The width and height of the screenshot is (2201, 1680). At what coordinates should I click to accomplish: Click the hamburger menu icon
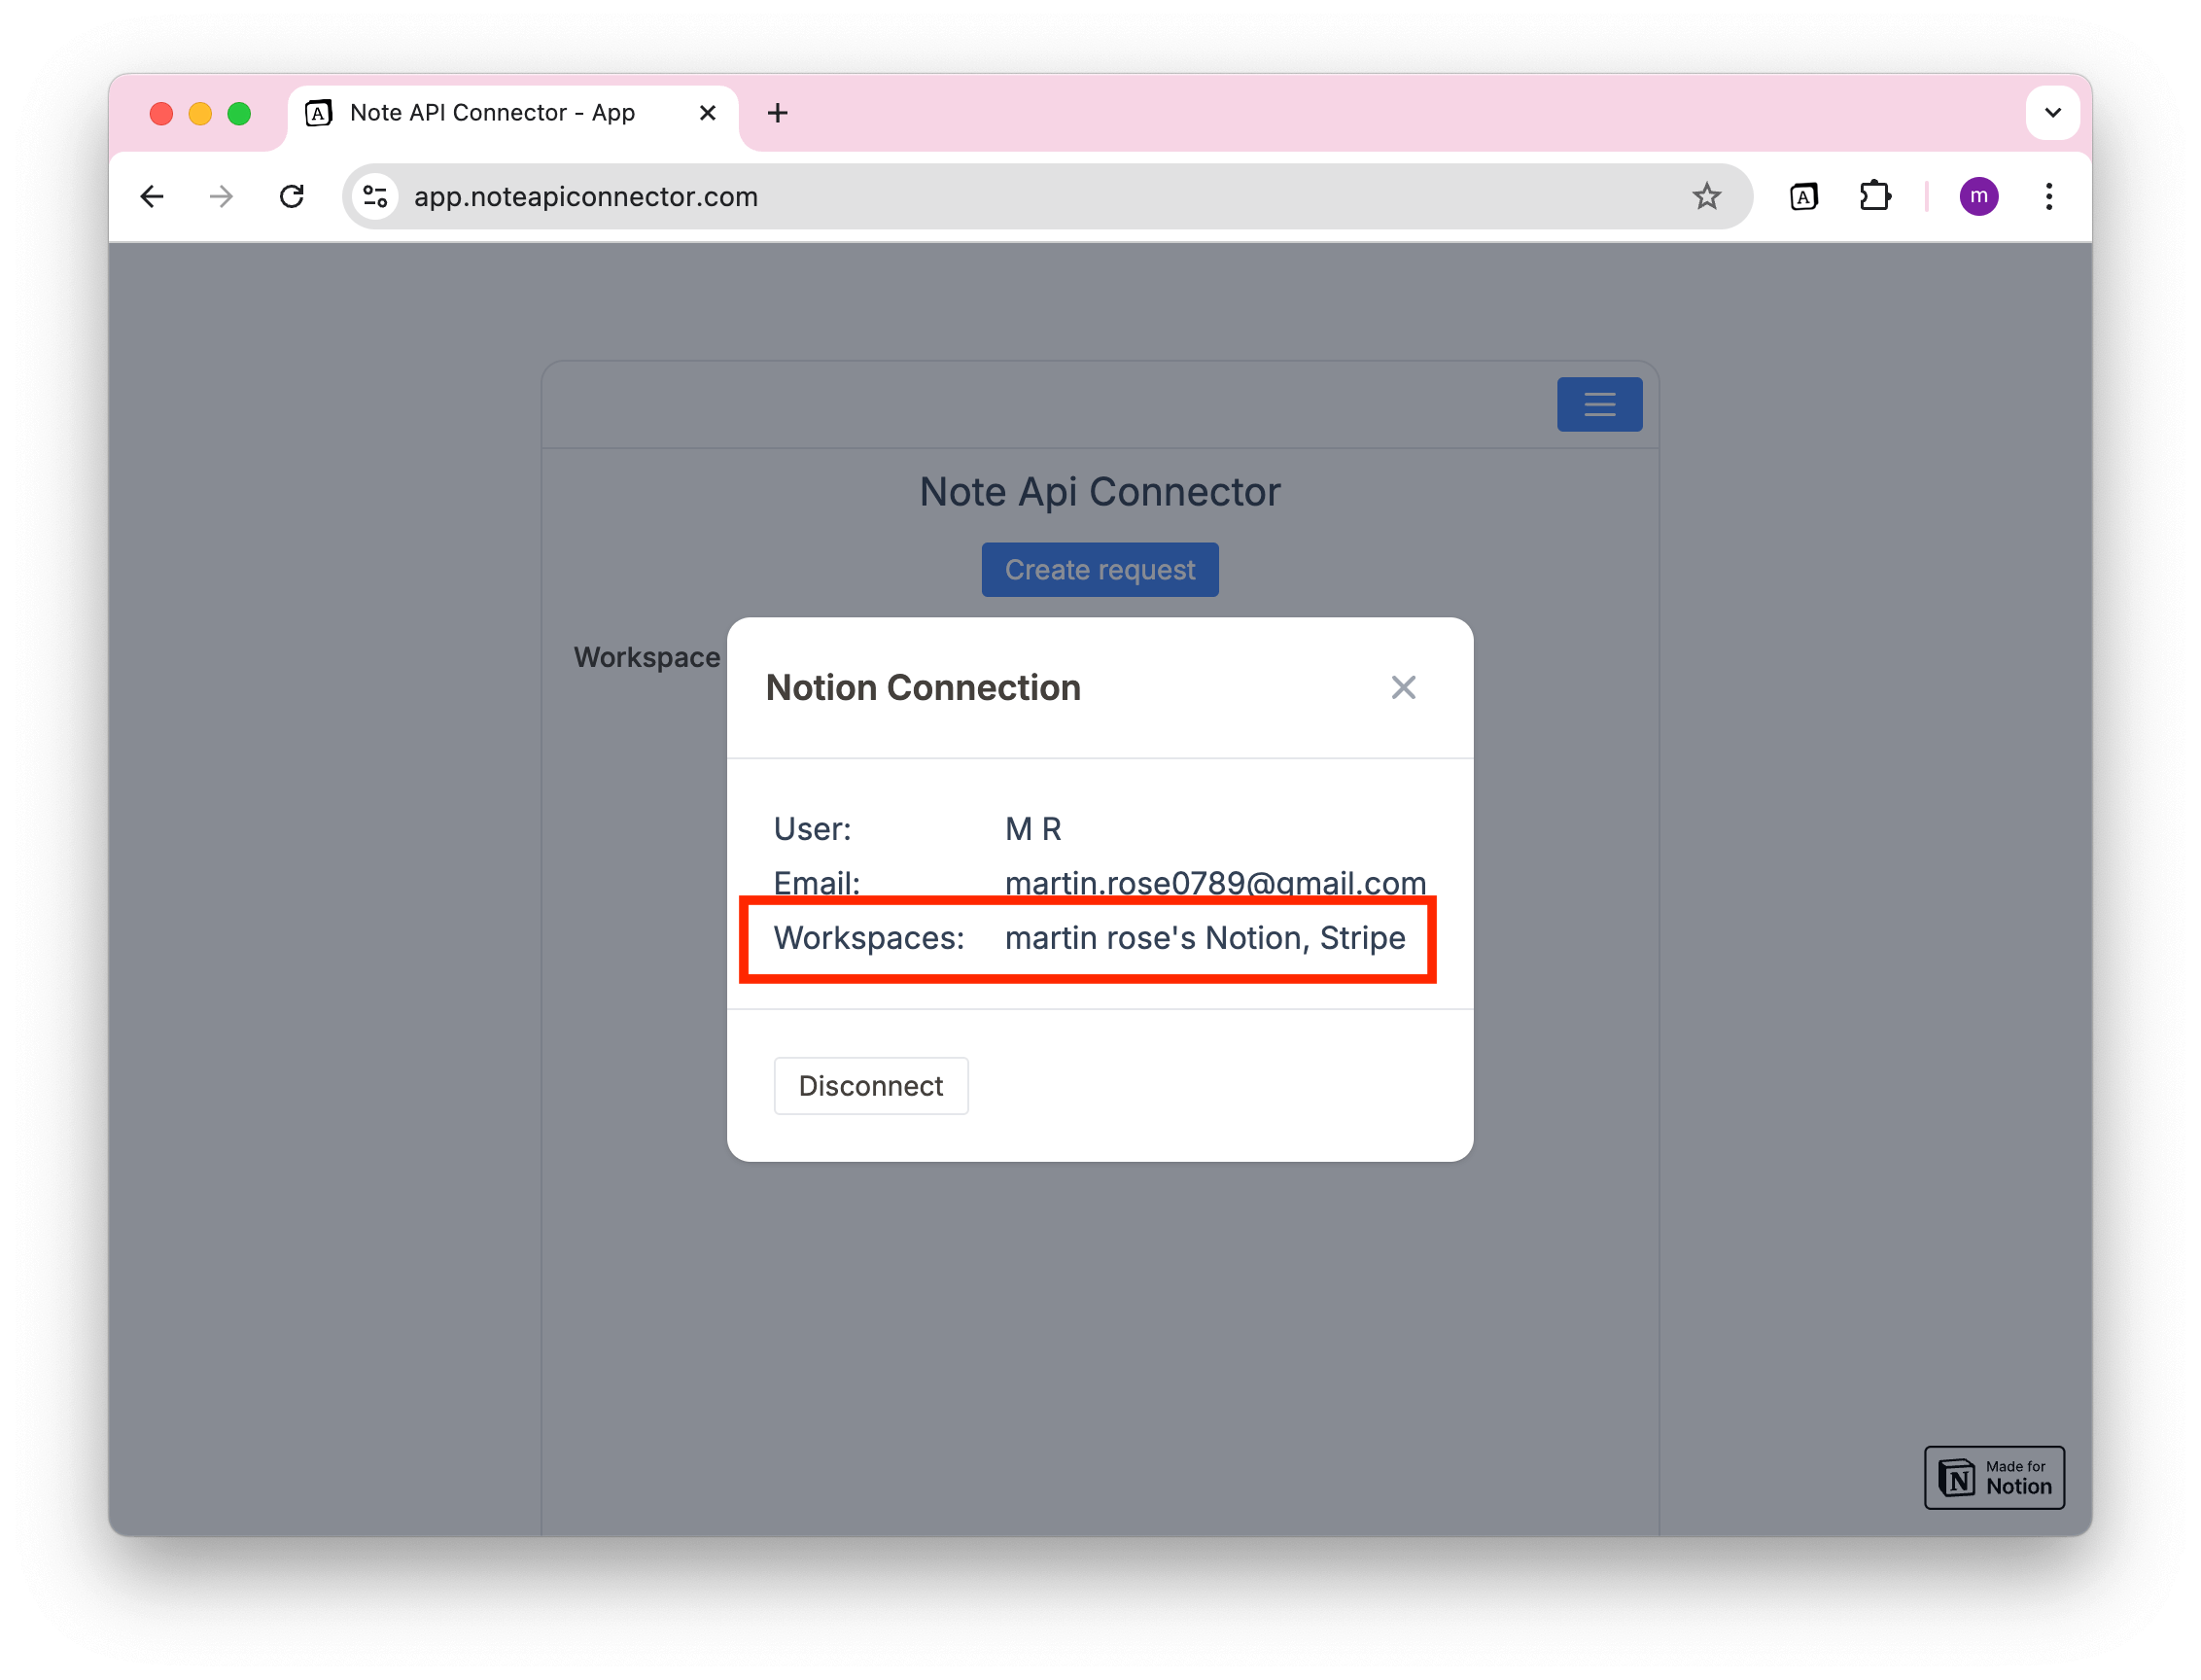point(1599,404)
